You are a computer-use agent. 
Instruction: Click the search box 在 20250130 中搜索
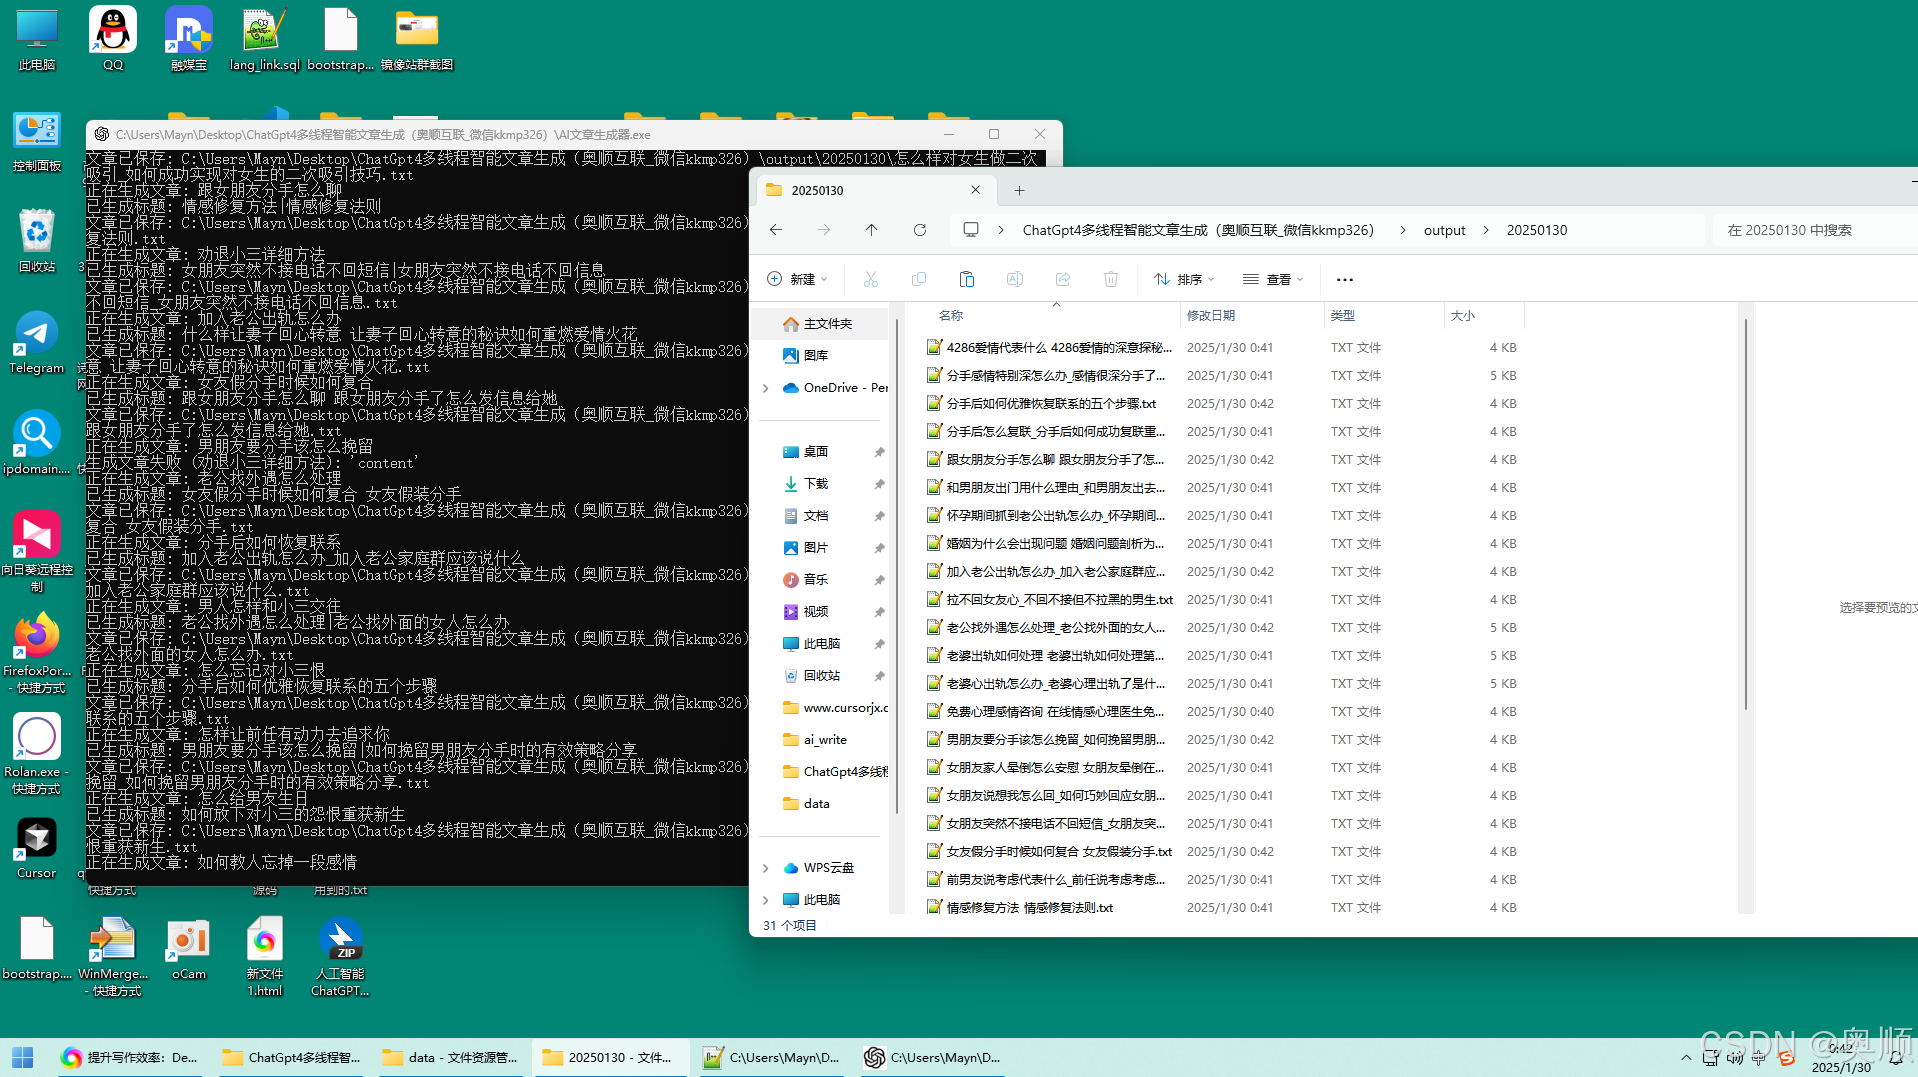(x=1815, y=230)
